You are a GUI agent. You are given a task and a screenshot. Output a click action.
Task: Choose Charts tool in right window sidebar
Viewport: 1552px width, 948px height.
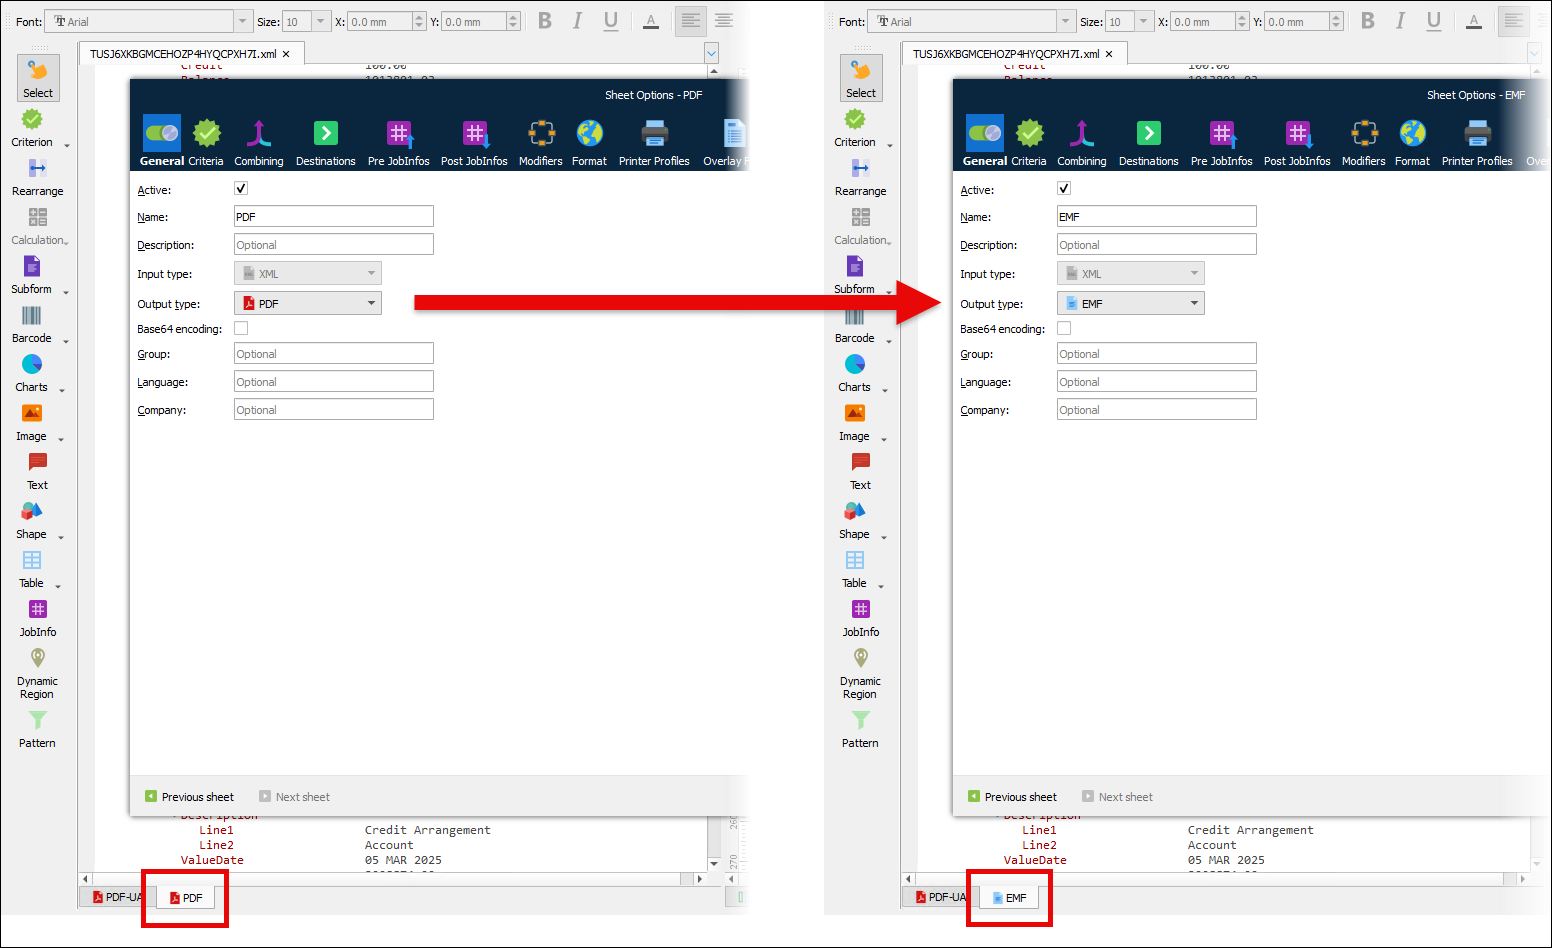(x=855, y=373)
